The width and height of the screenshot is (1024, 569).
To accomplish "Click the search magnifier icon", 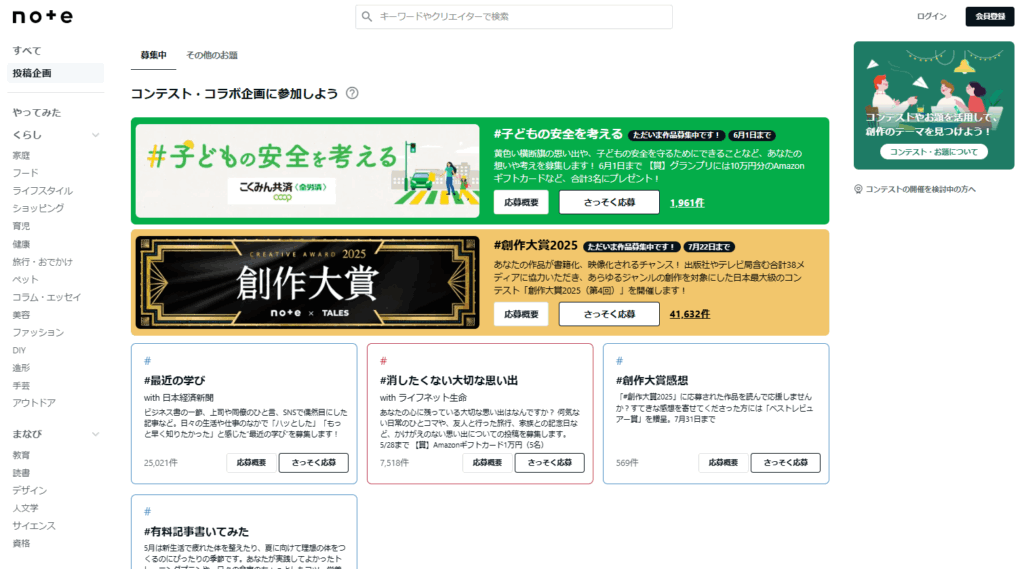I will click(x=367, y=16).
